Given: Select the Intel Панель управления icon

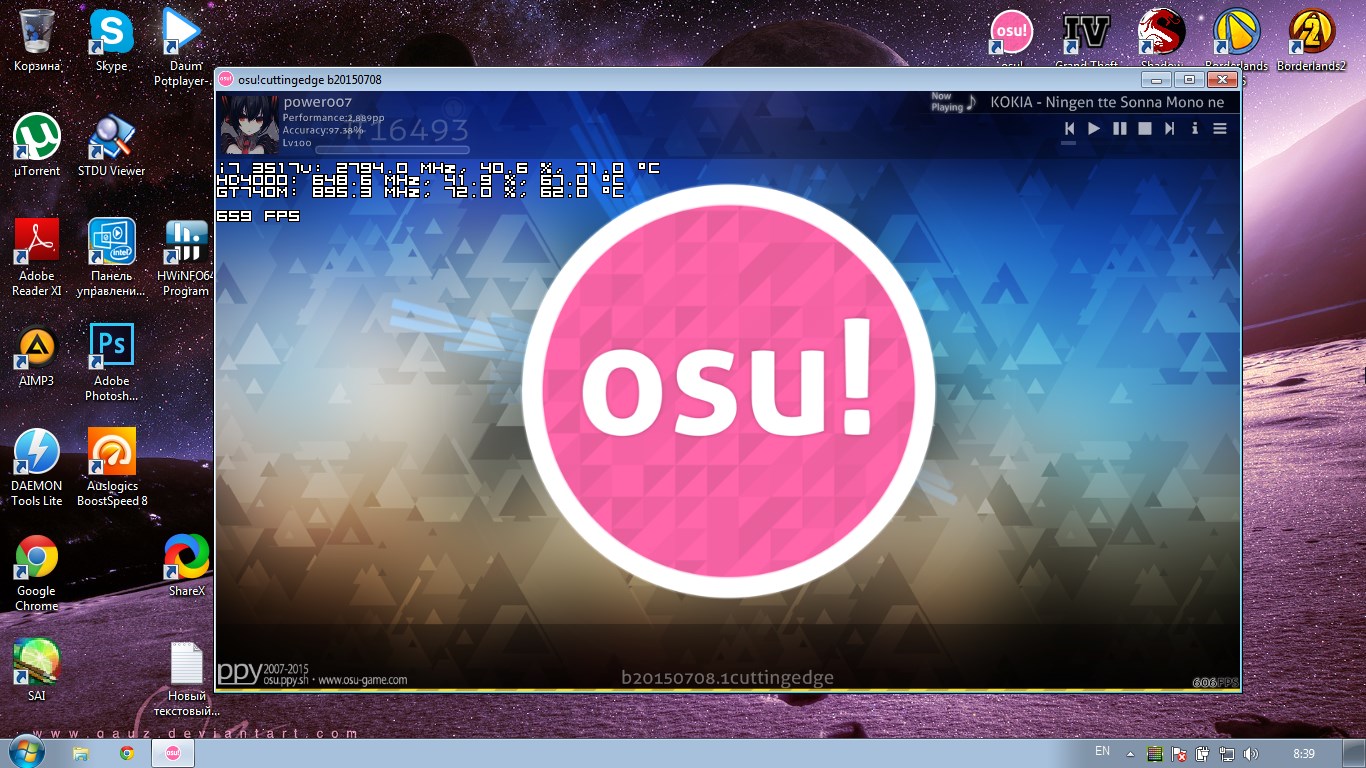Looking at the screenshot, I should click(x=111, y=257).
